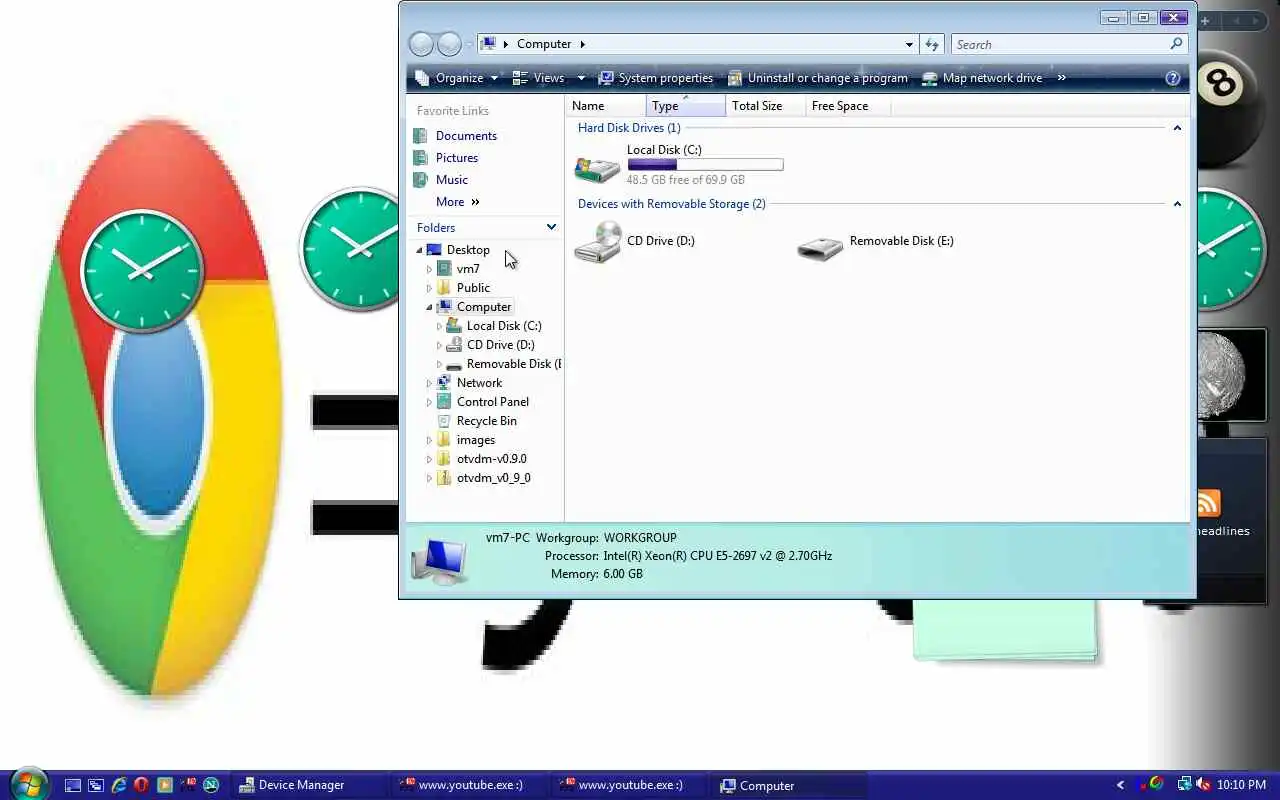Sort by Free Space column header
The width and height of the screenshot is (1280, 800).
coord(847,106)
